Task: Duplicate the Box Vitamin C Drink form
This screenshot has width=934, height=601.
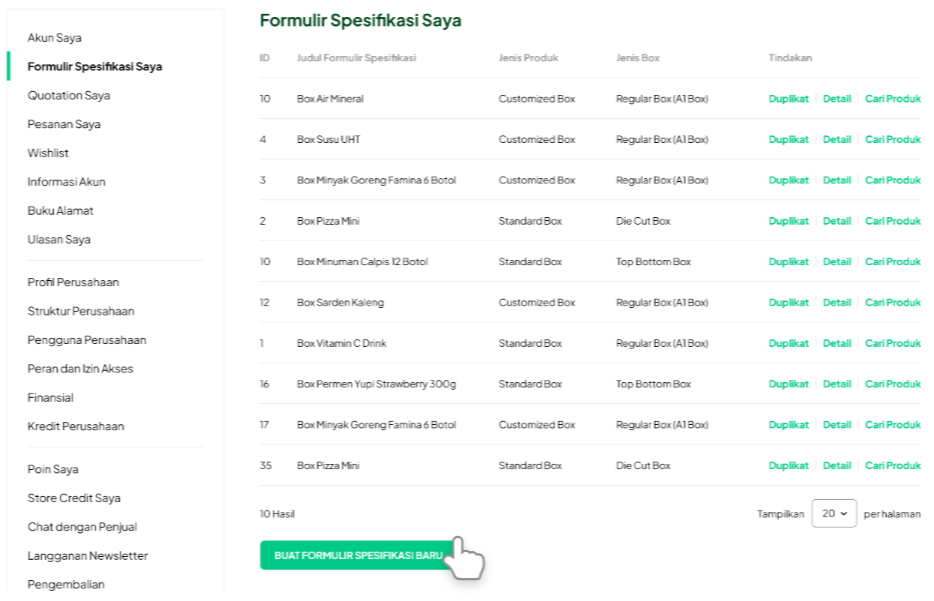Action: (x=788, y=344)
